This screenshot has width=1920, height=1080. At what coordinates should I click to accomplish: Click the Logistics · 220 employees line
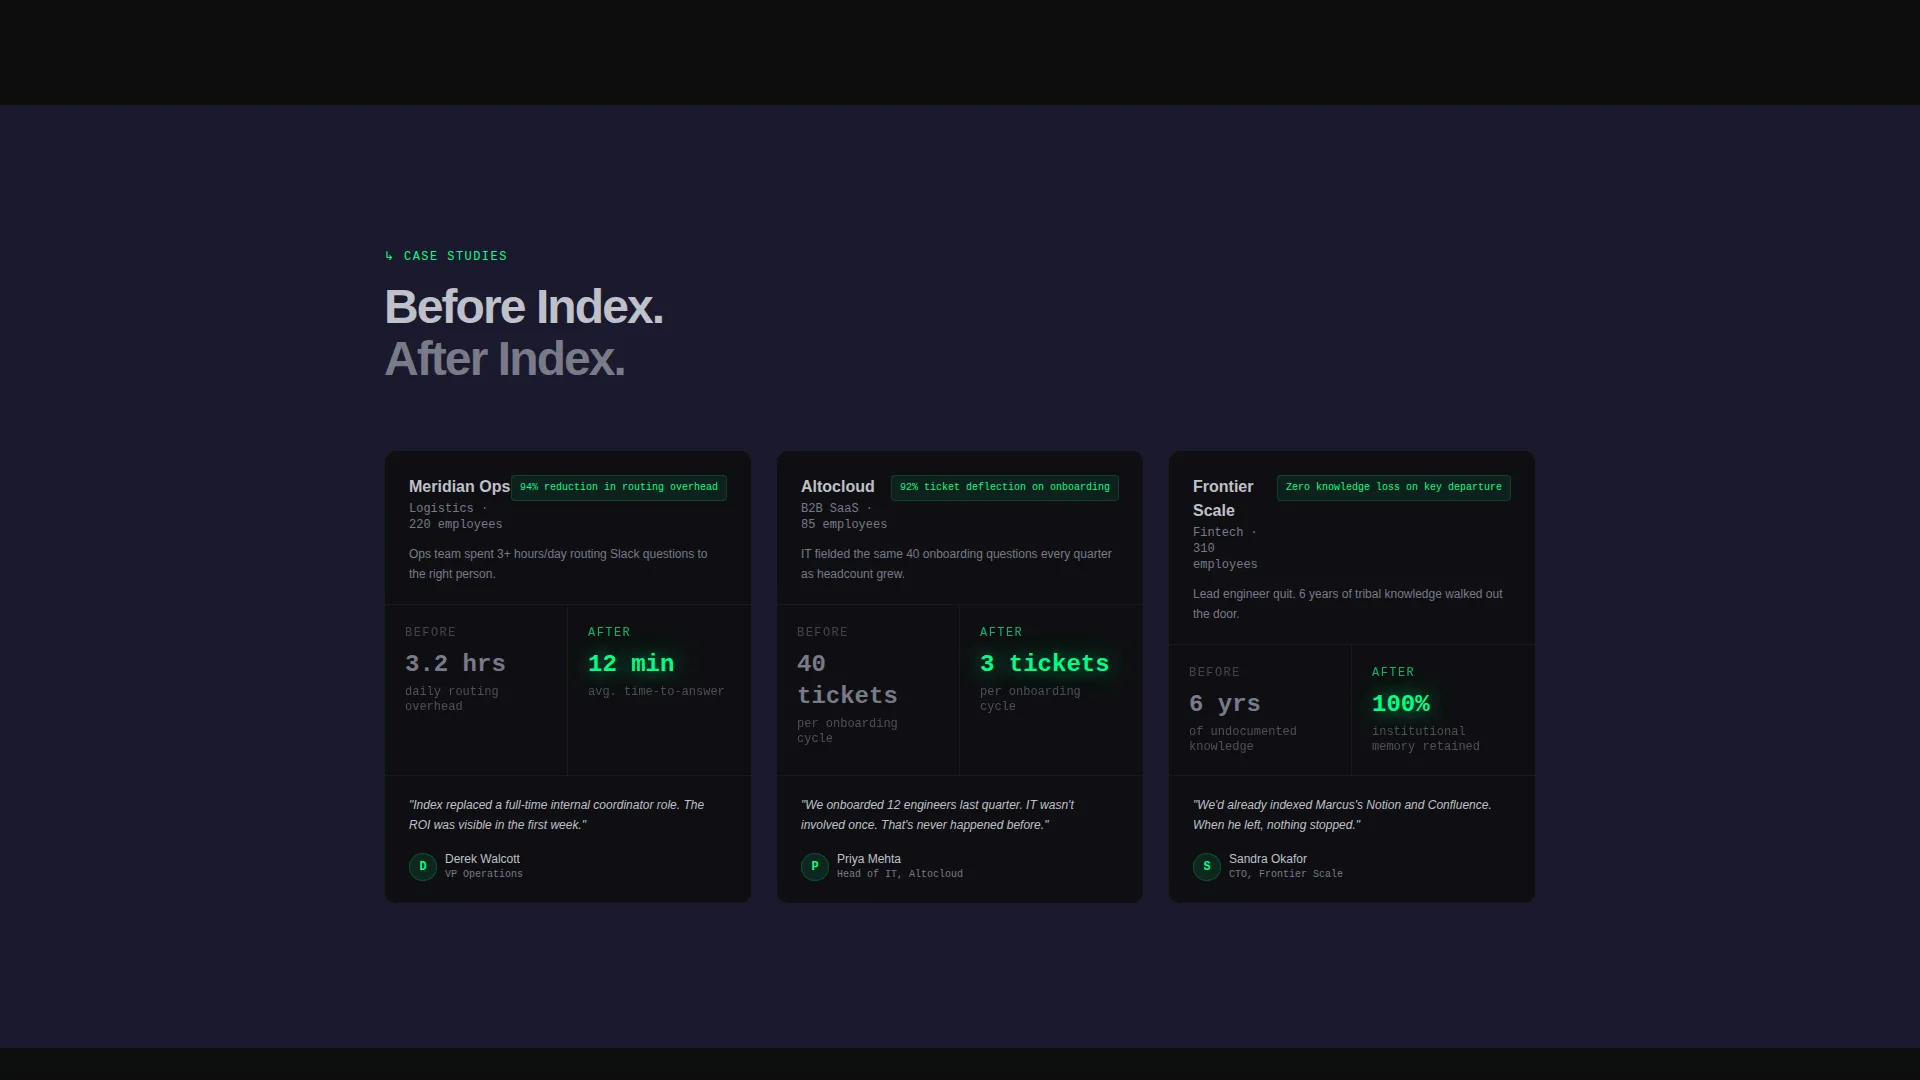tap(456, 516)
